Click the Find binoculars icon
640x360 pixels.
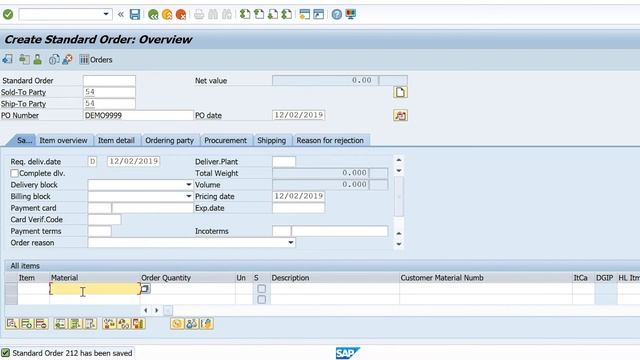[x=213, y=15]
